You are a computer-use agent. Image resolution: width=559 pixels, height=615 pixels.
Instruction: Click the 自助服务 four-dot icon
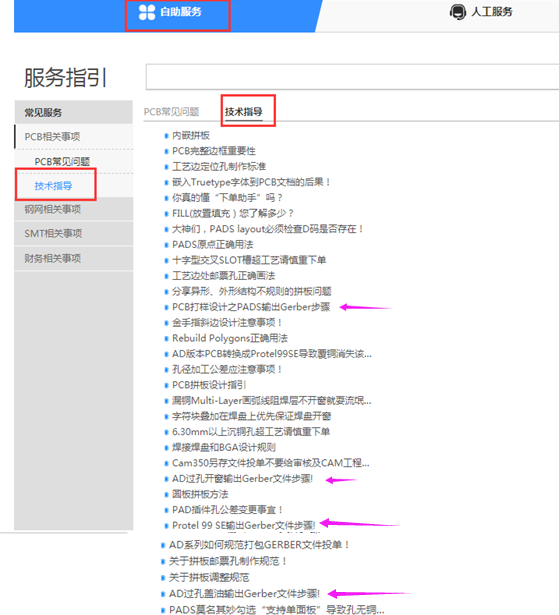pos(147,12)
